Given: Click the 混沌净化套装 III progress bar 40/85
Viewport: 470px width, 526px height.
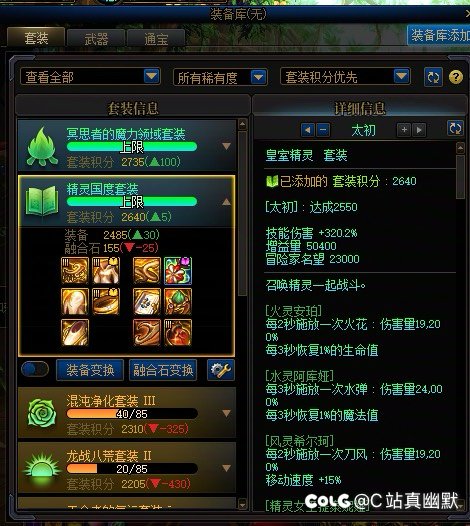Looking at the screenshot, I should [132, 414].
